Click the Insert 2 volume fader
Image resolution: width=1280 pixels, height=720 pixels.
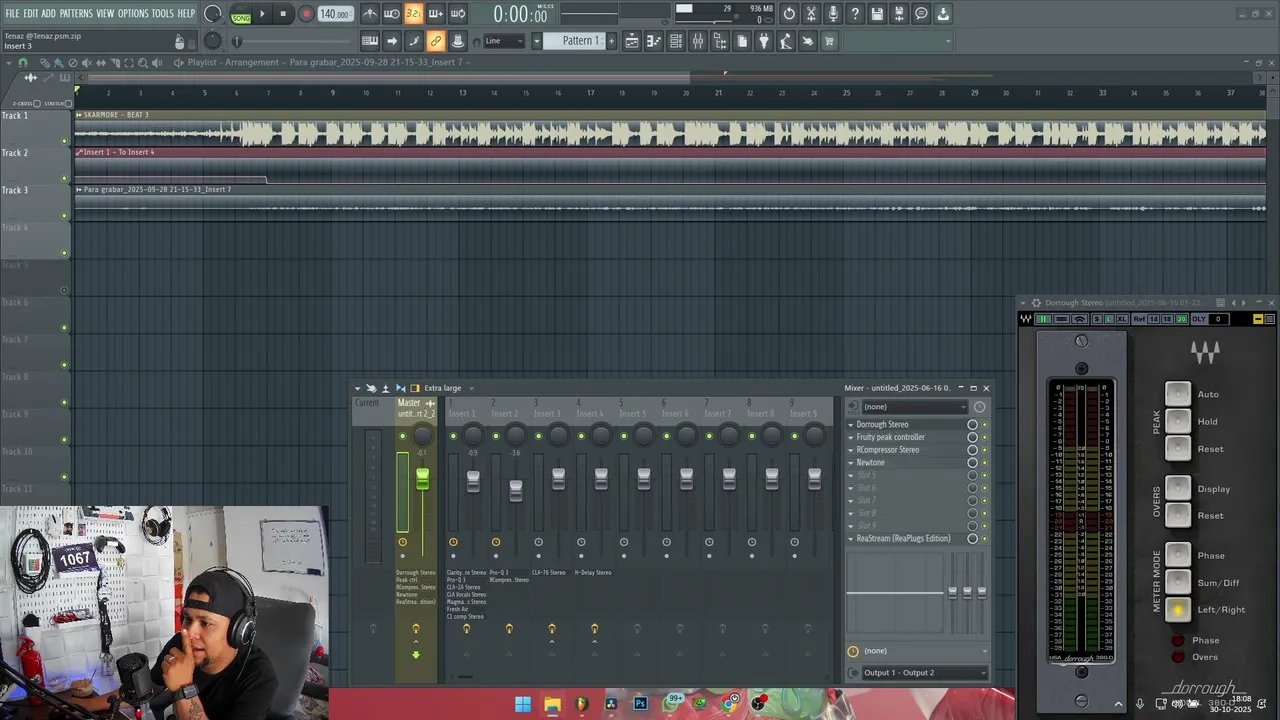click(516, 490)
